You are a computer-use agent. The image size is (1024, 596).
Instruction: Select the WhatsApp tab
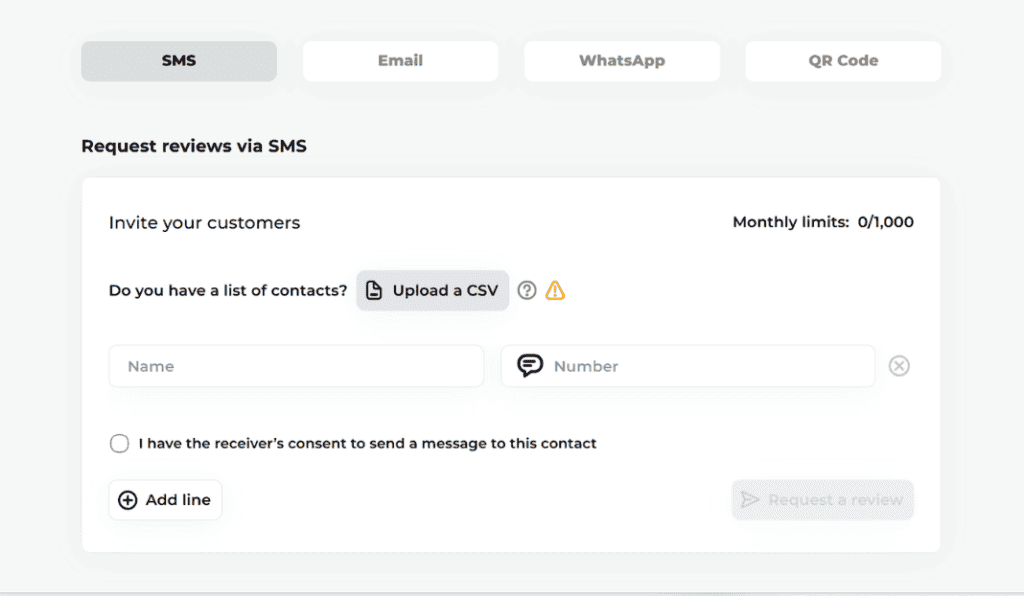pos(622,61)
